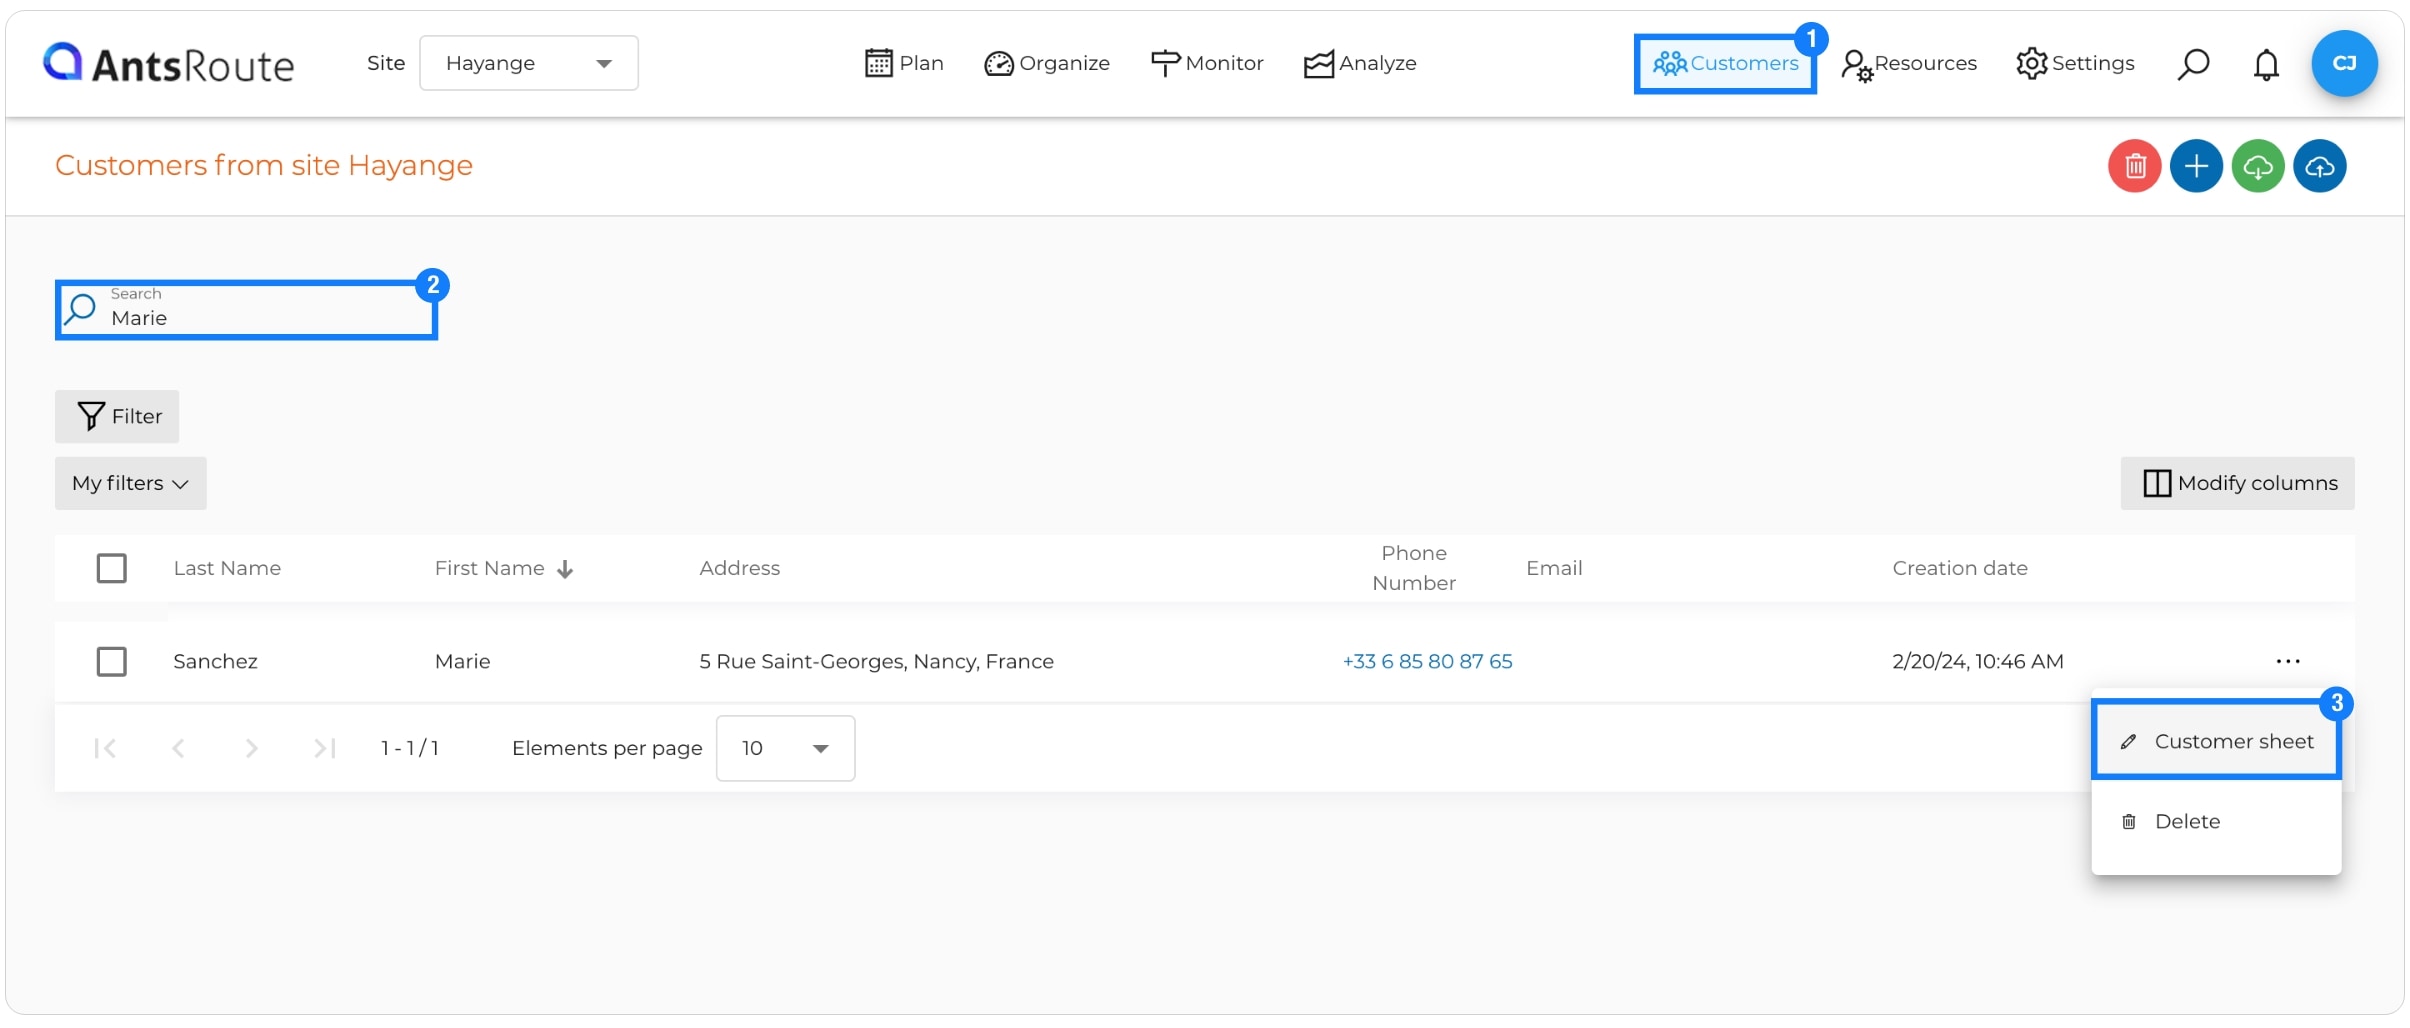Viewport: 2410px width, 1028px height.
Task: Click the search field containing Marie
Action: pos(246,310)
